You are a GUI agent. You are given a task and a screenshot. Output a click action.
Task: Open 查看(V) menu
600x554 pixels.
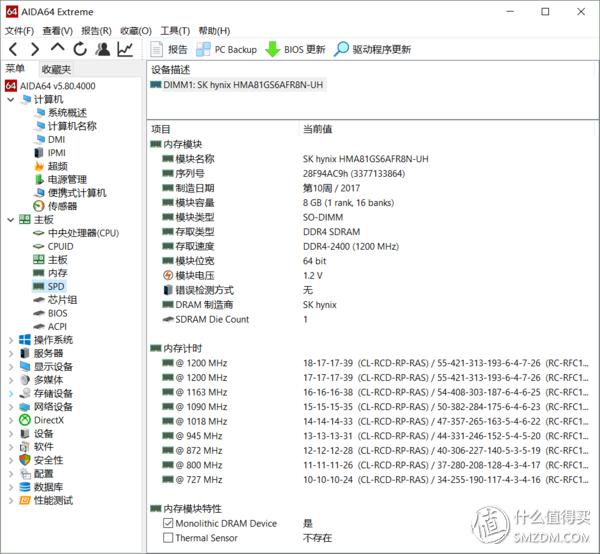(57, 31)
